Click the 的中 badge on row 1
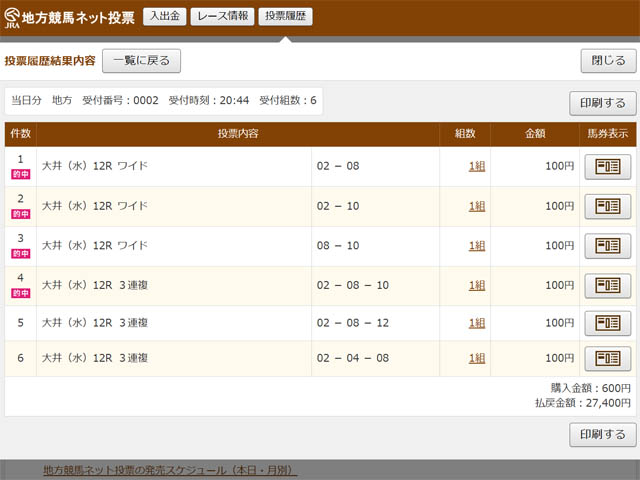Image resolution: width=640 pixels, height=480 pixels. (x=20, y=174)
